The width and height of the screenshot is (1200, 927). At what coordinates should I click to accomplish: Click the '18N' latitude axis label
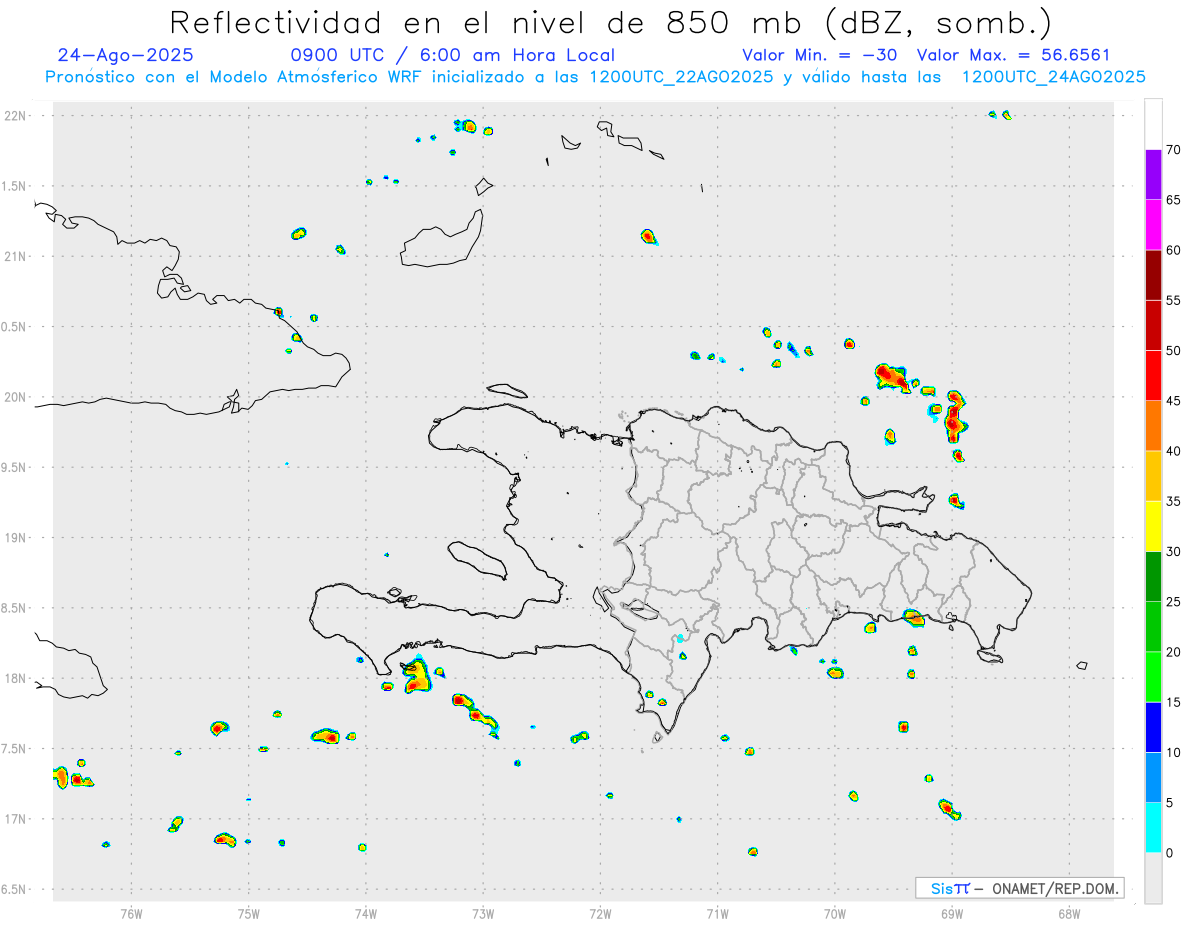tap(16, 679)
